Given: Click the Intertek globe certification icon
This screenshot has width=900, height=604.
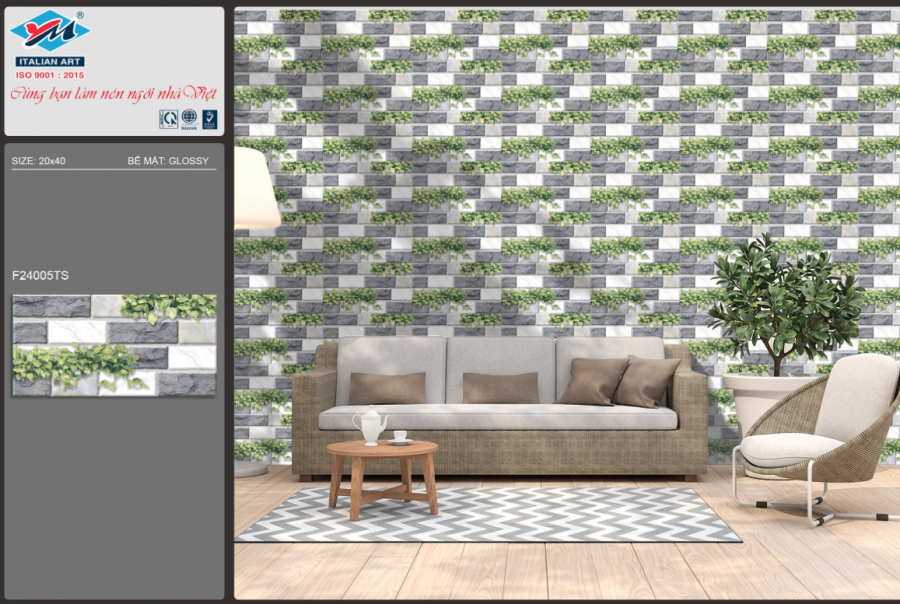Looking at the screenshot, I should click(189, 119).
